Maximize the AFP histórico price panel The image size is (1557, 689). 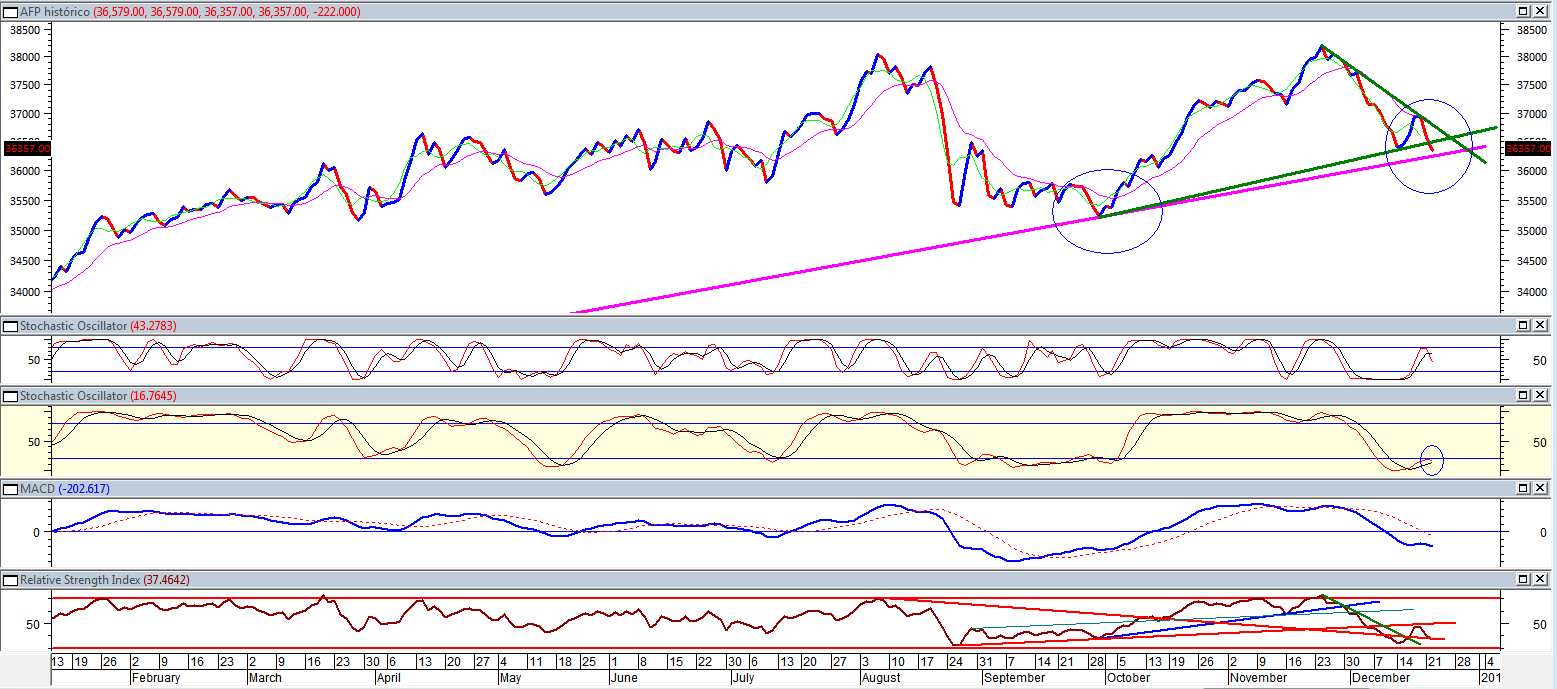point(1523,11)
